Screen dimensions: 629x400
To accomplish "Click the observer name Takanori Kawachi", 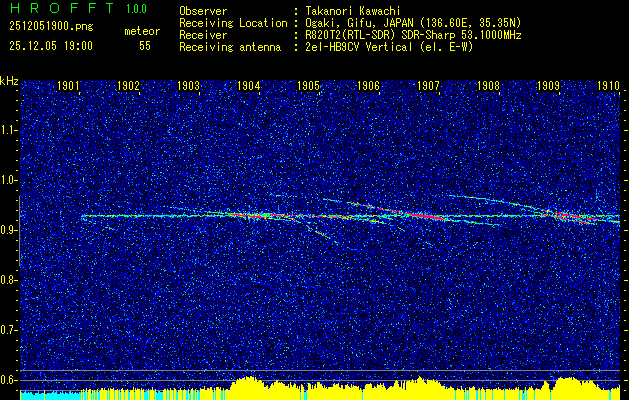I will [353, 11].
